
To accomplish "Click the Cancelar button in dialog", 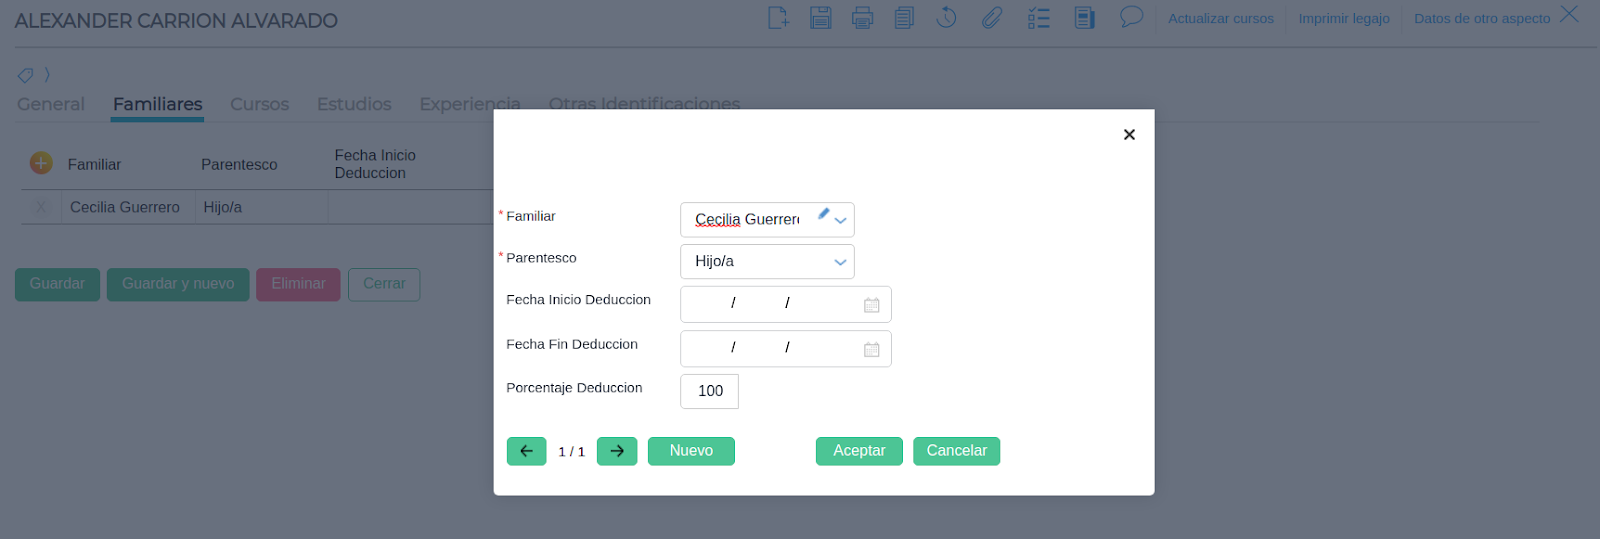I will pos(956,451).
